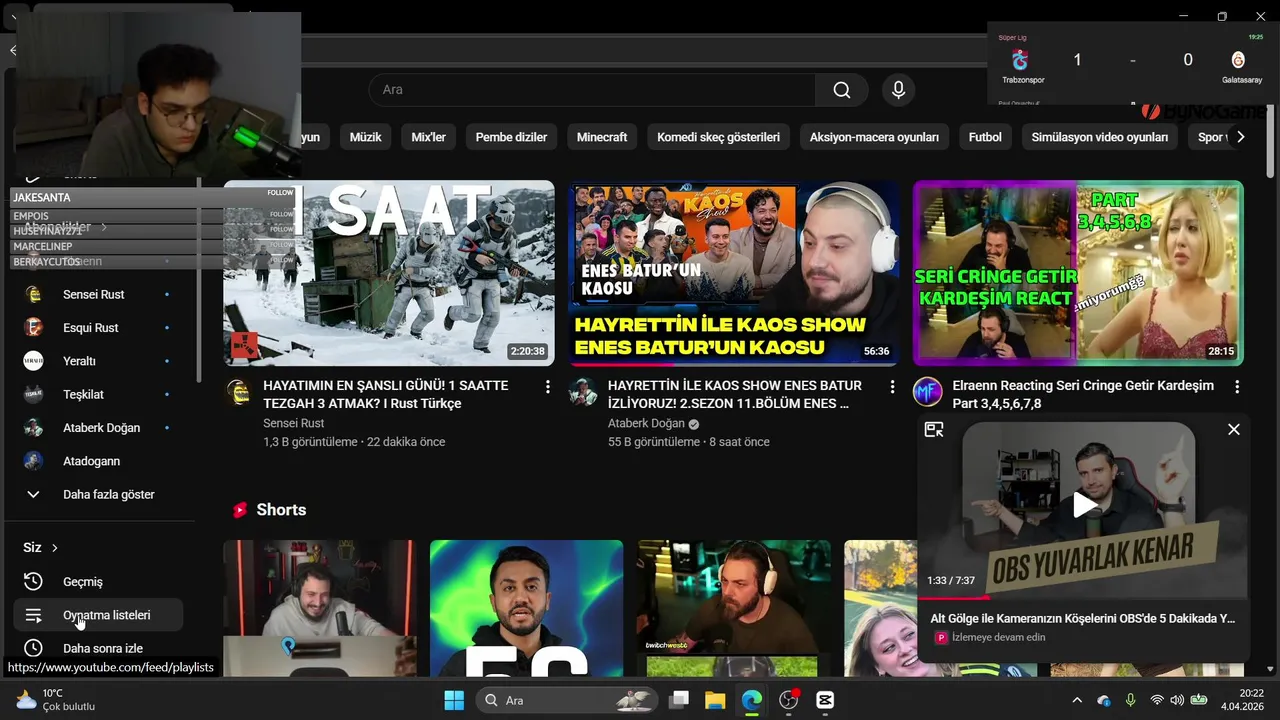Select Komedi skeç gösterileri chip

click(x=718, y=137)
